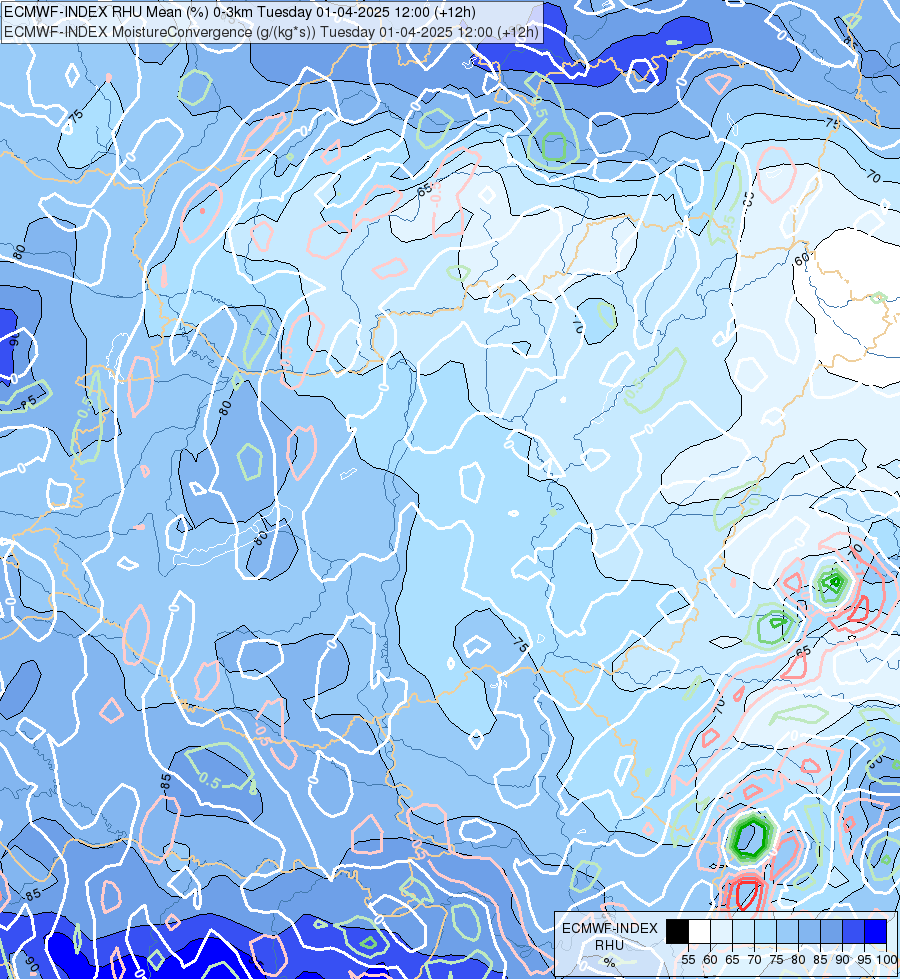
Task: Pick the white 55-60 legend swatch
Action: pos(699,932)
